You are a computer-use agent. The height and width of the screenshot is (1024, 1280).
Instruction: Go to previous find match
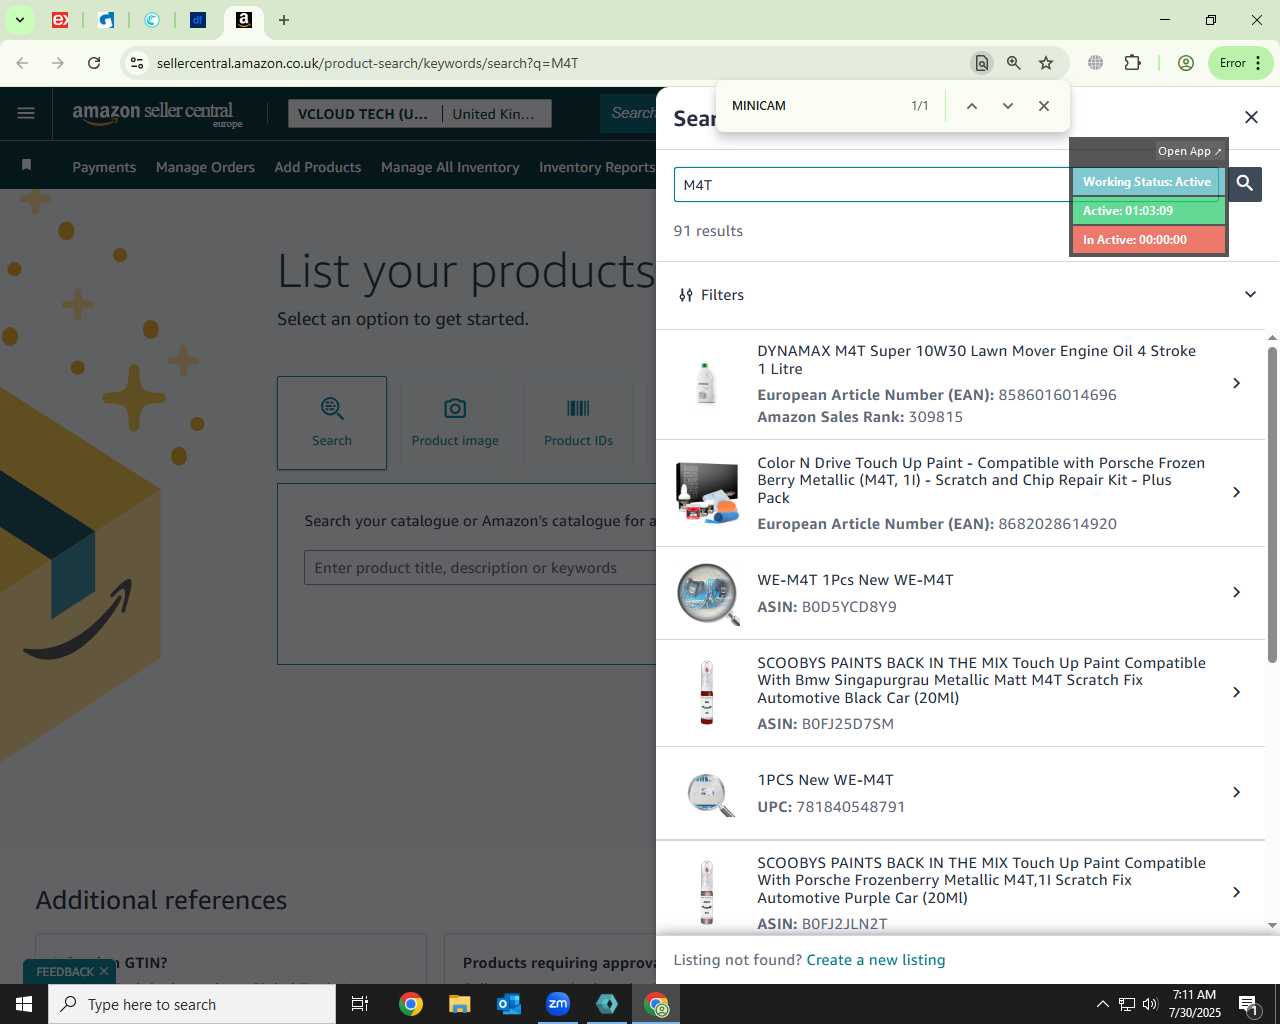pyautogui.click(x=972, y=106)
